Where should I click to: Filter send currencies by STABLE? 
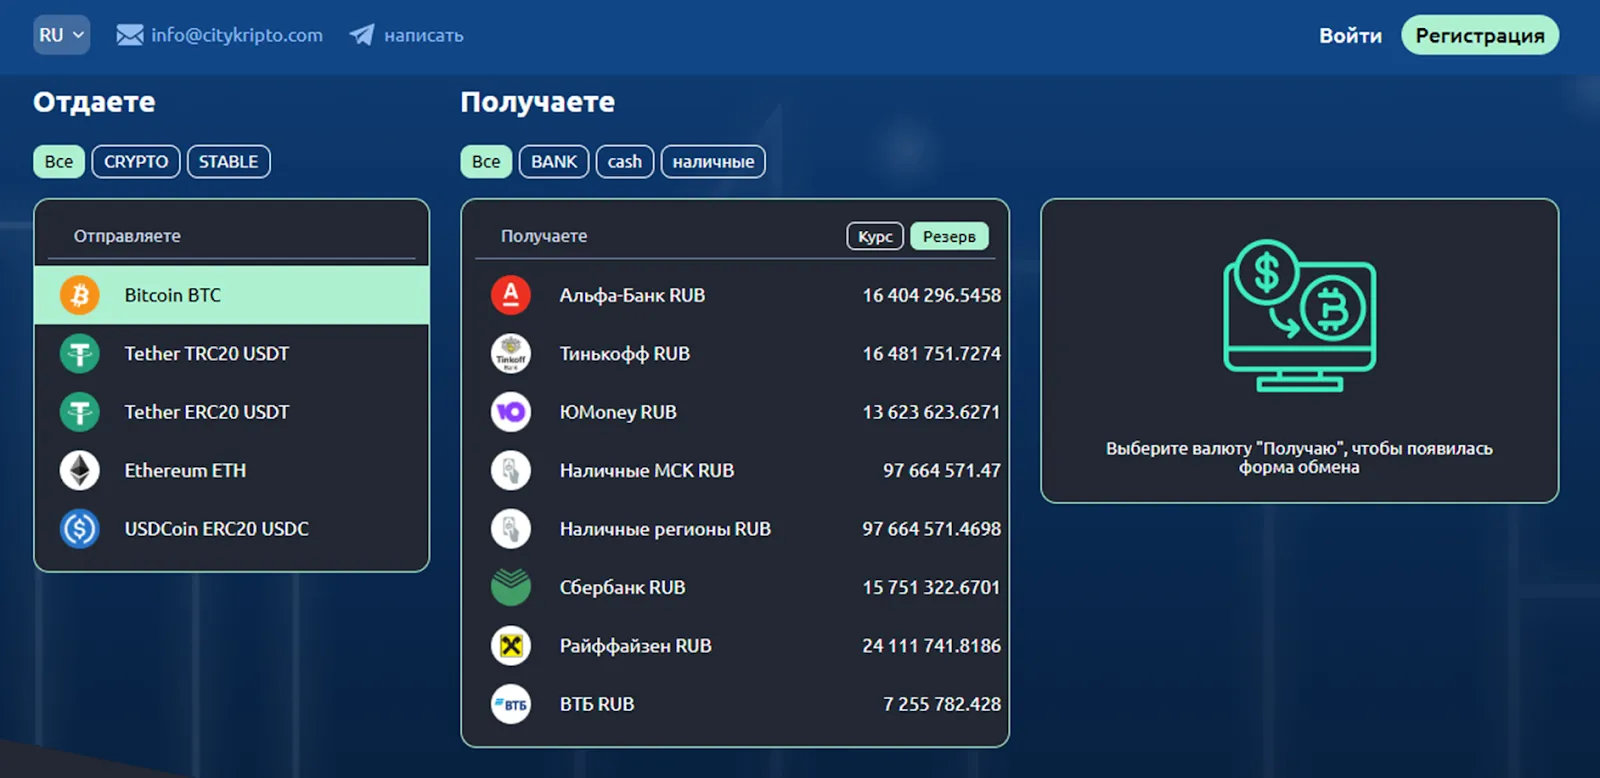228,162
